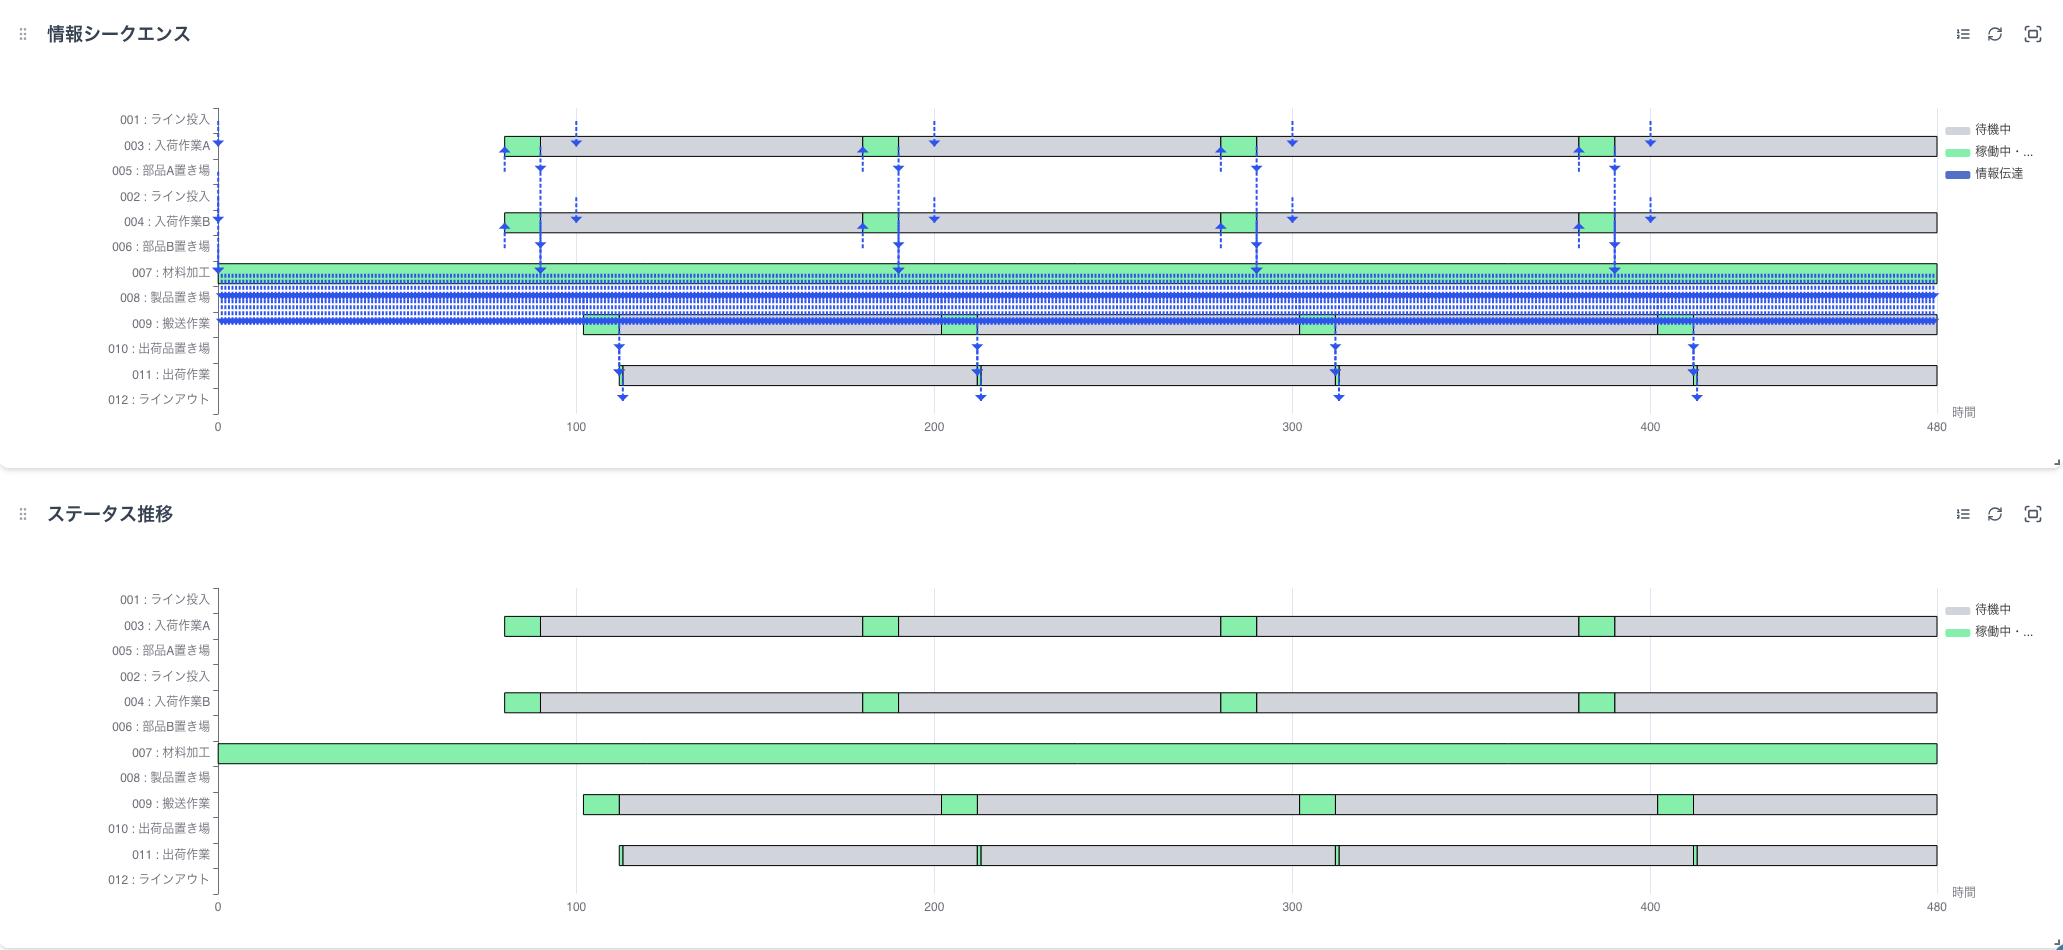The height and width of the screenshot is (950, 2063).
Task: Expand ステータス推移 panel to fullscreen
Action: 2032,514
